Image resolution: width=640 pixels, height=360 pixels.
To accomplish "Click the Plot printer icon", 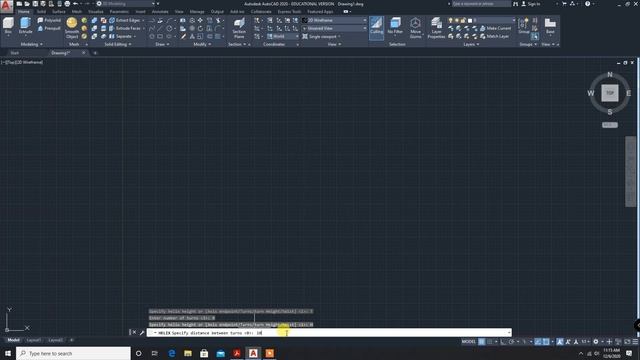I will click(67, 4).
